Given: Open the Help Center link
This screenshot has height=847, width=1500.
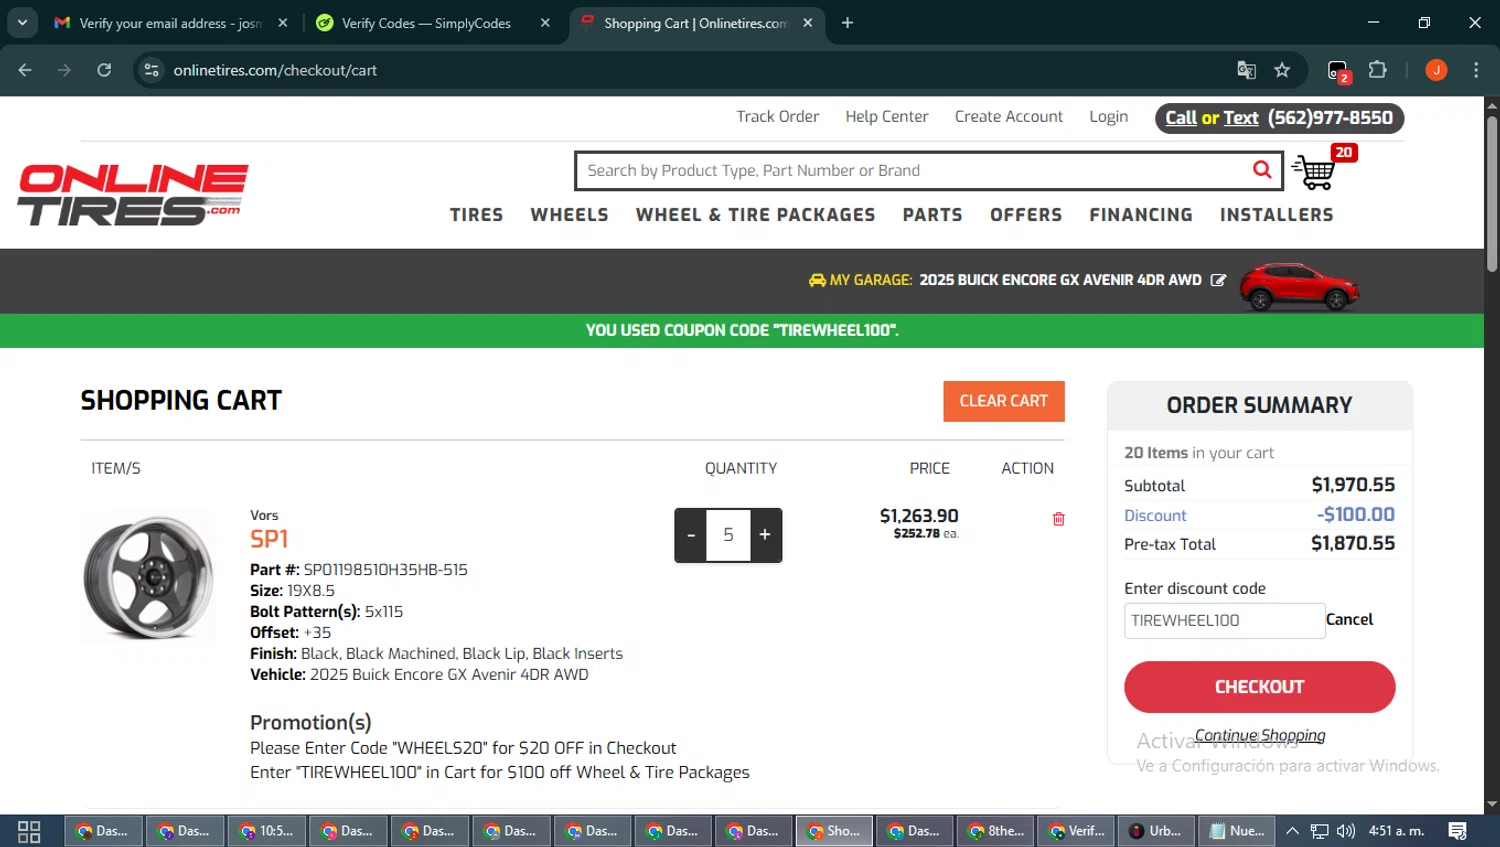Looking at the screenshot, I should (886, 117).
